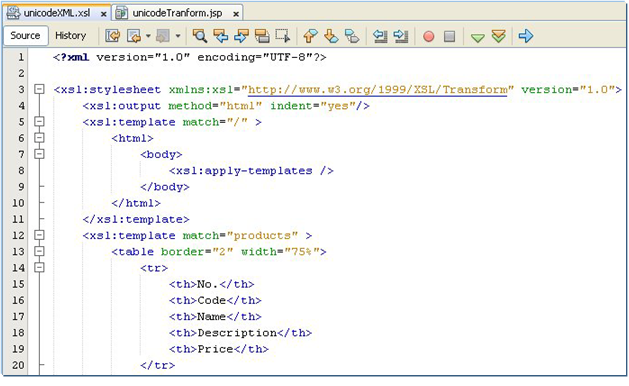Viewport: 629px width, 386px height.
Task: Select the unicodeTranform.jsp tab
Action: tap(177, 13)
